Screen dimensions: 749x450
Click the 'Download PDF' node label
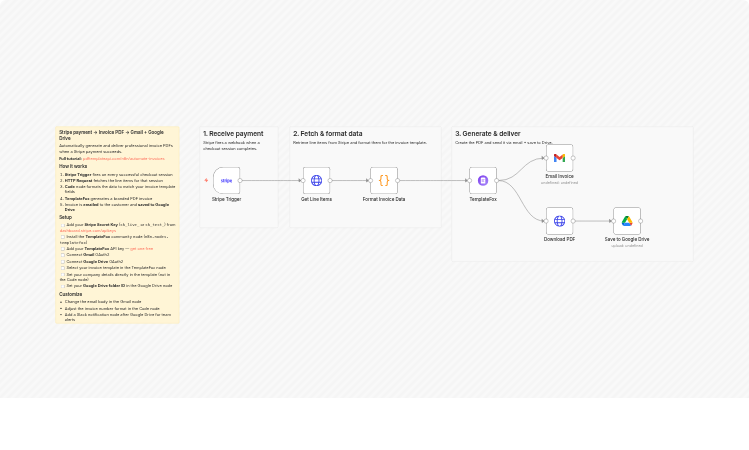pos(559,239)
